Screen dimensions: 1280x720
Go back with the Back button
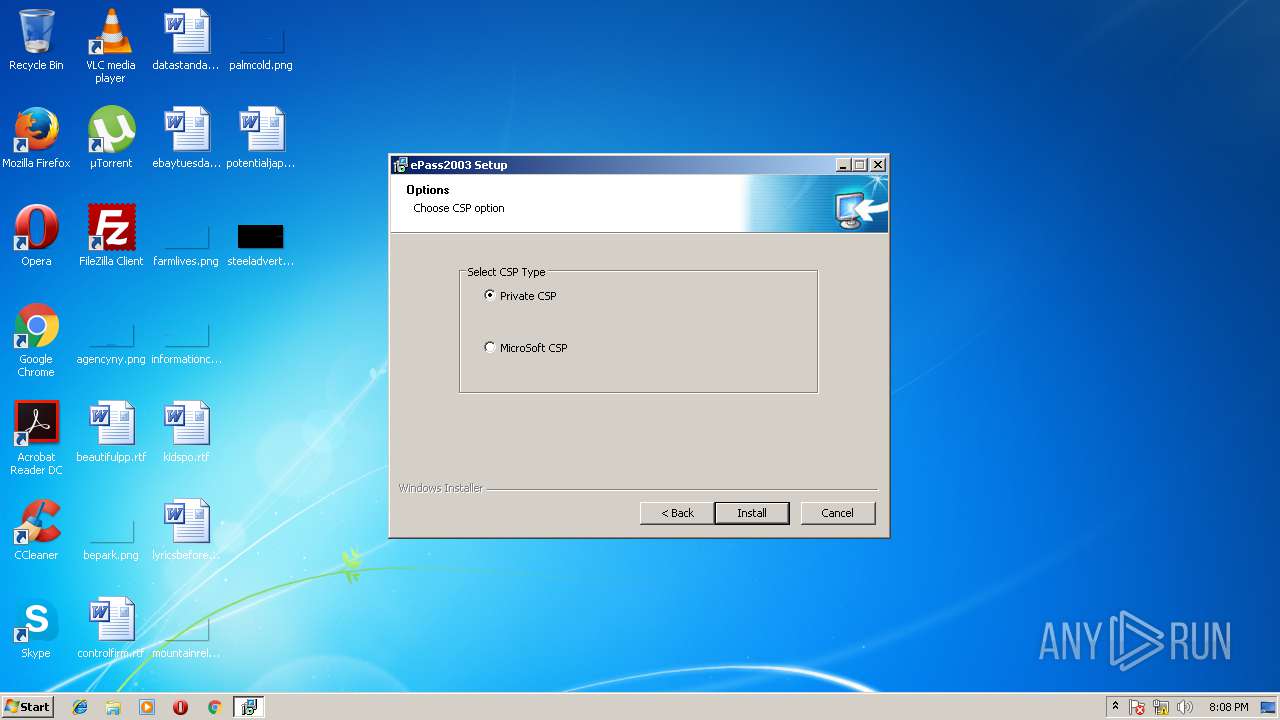[x=677, y=513]
